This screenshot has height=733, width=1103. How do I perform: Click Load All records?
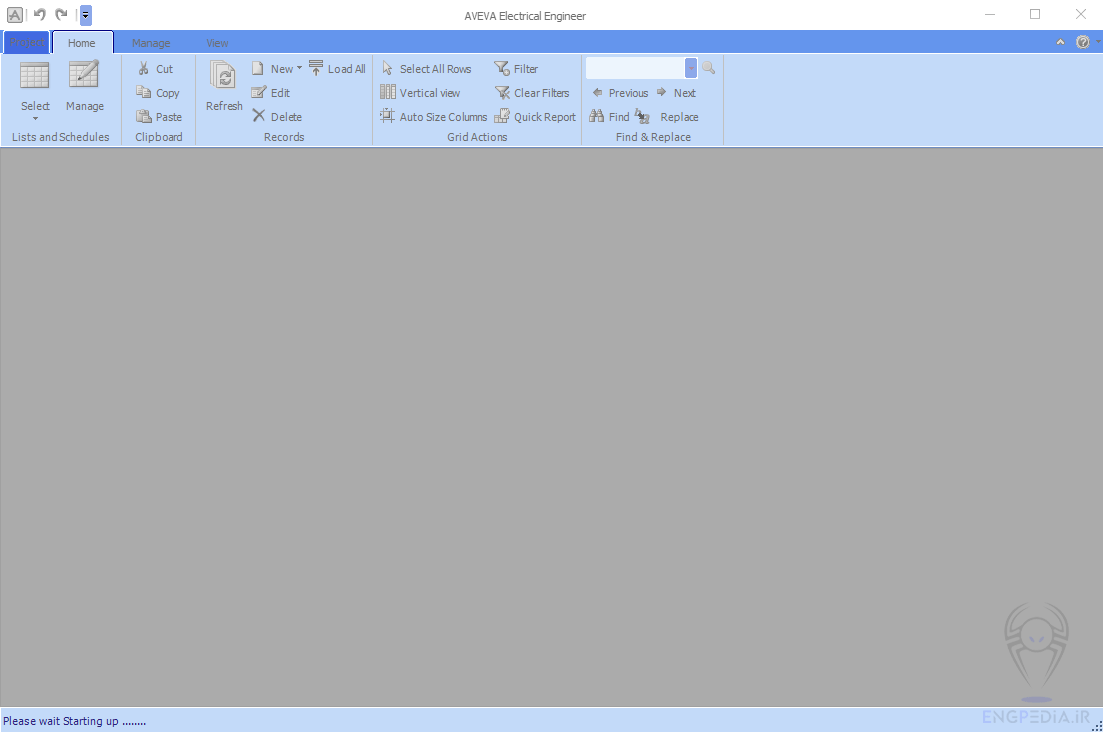coord(337,68)
